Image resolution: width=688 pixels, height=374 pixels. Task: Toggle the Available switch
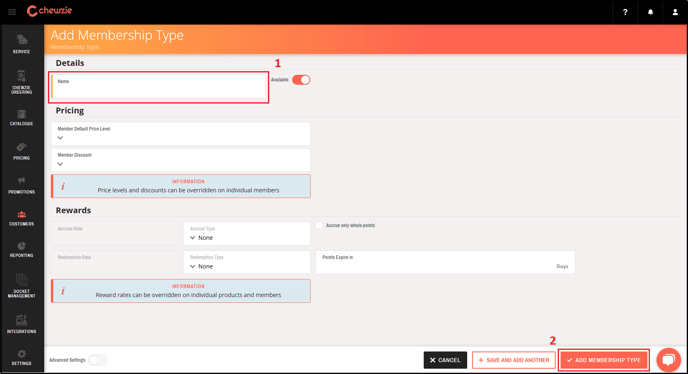[x=301, y=80]
